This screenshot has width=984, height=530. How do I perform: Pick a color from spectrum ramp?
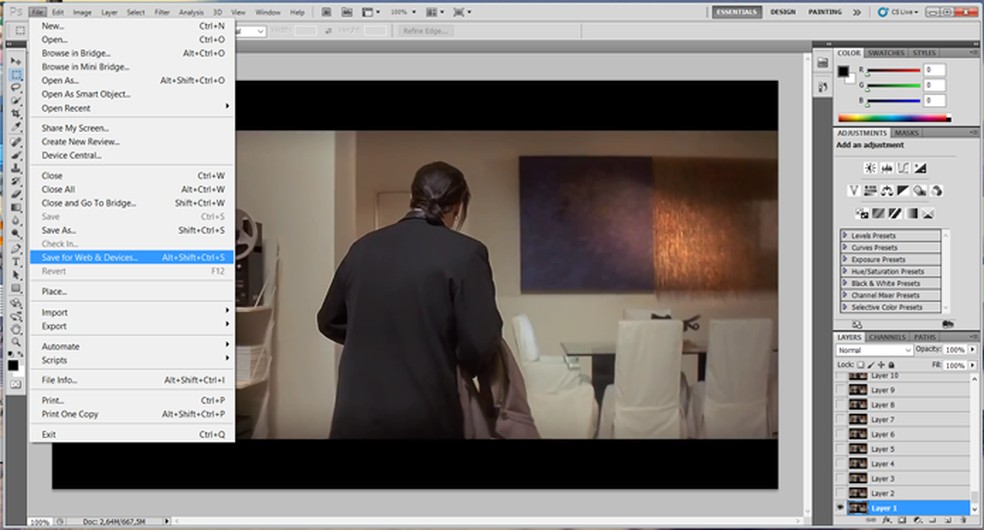point(894,118)
